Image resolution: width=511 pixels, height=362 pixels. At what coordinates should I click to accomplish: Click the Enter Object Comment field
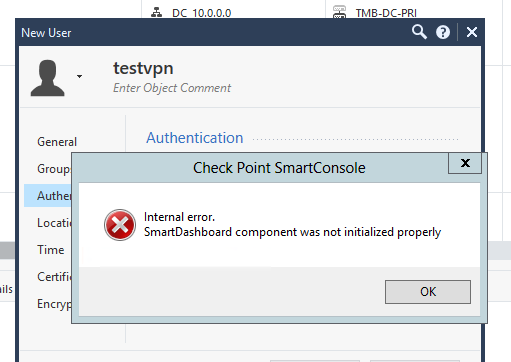click(x=172, y=88)
